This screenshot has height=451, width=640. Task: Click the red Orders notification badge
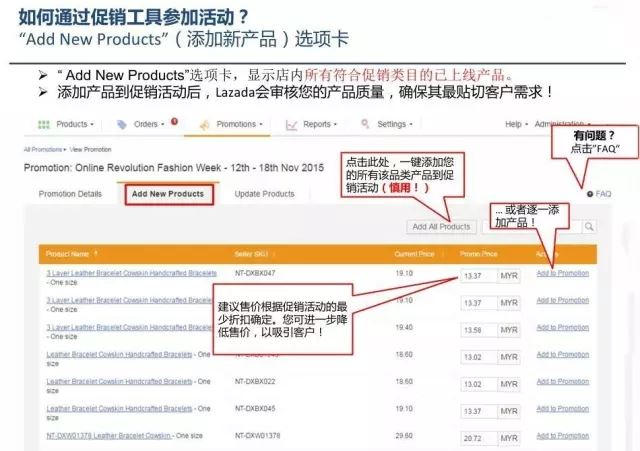pos(174,121)
